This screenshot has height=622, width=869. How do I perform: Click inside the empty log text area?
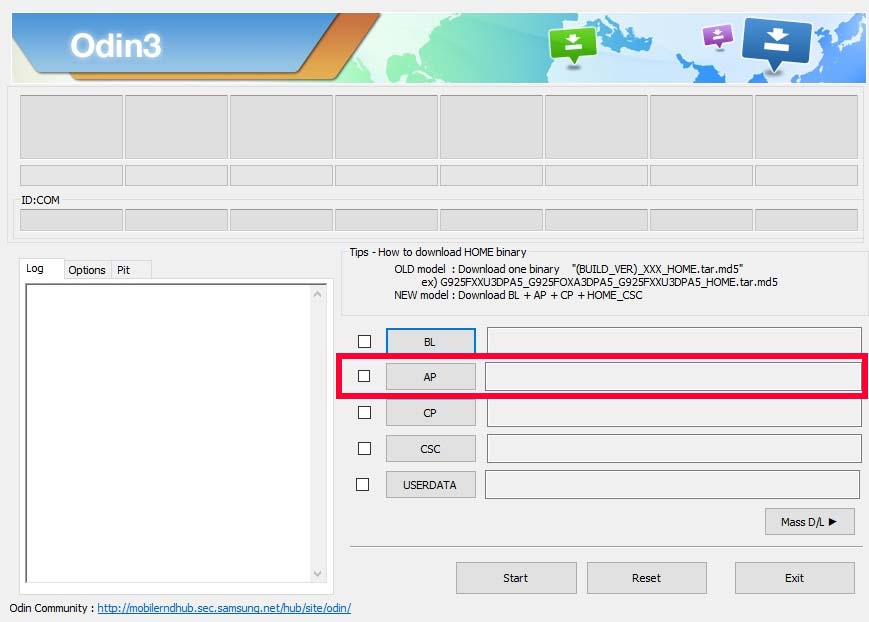169,434
